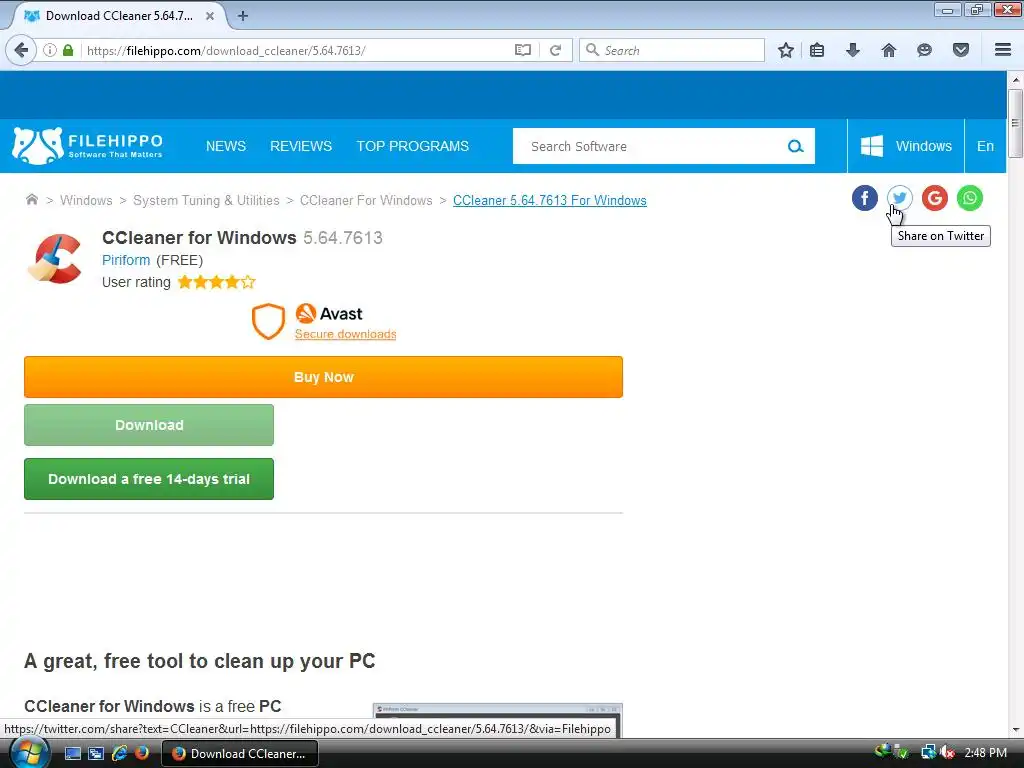Share on Twitter icon

[900, 198]
